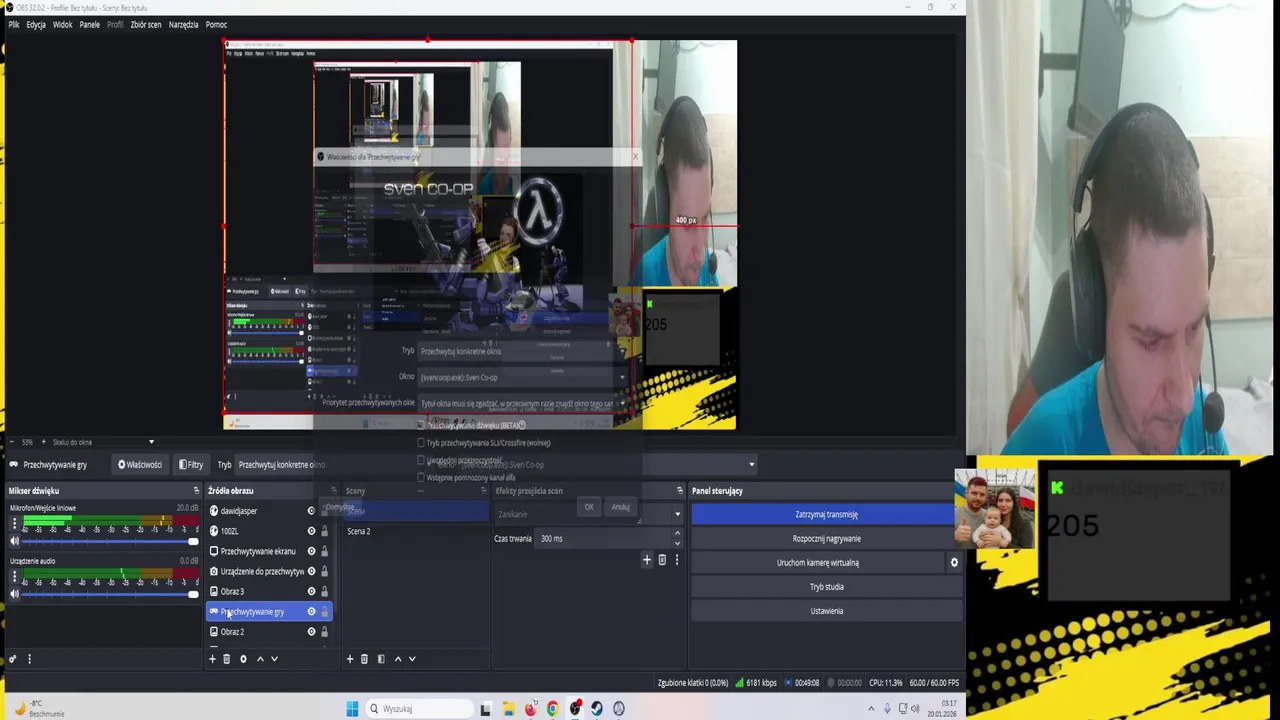Open Google Chrome from the taskbar
This screenshot has height=720, width=1280.
pos(552,709)
